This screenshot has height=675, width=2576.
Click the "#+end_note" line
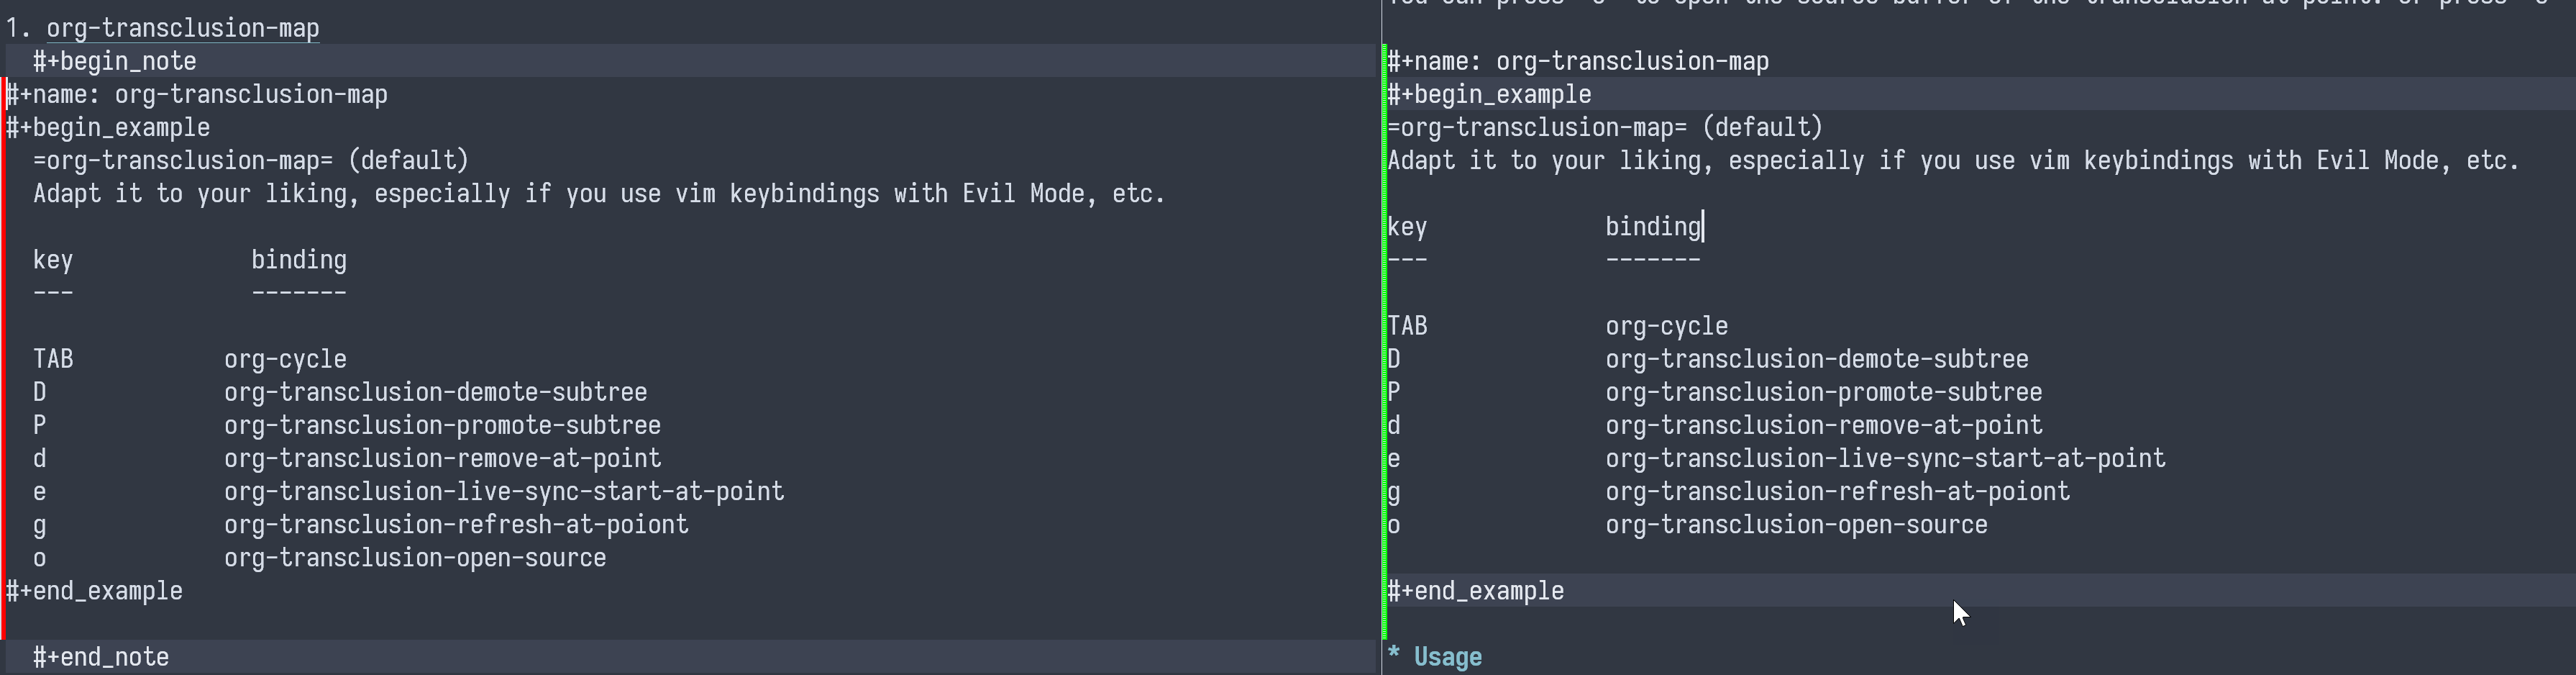[100, 657]
